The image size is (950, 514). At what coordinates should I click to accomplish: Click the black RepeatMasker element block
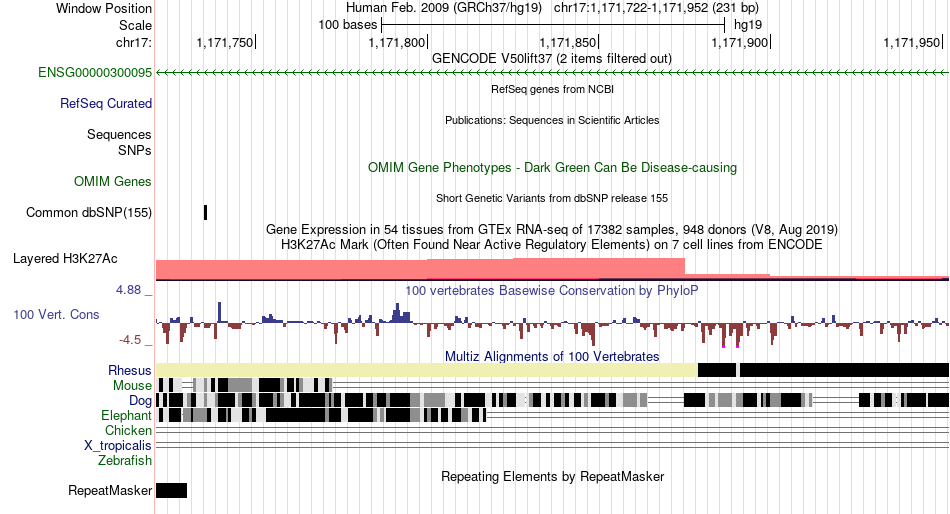click(171, 490)
